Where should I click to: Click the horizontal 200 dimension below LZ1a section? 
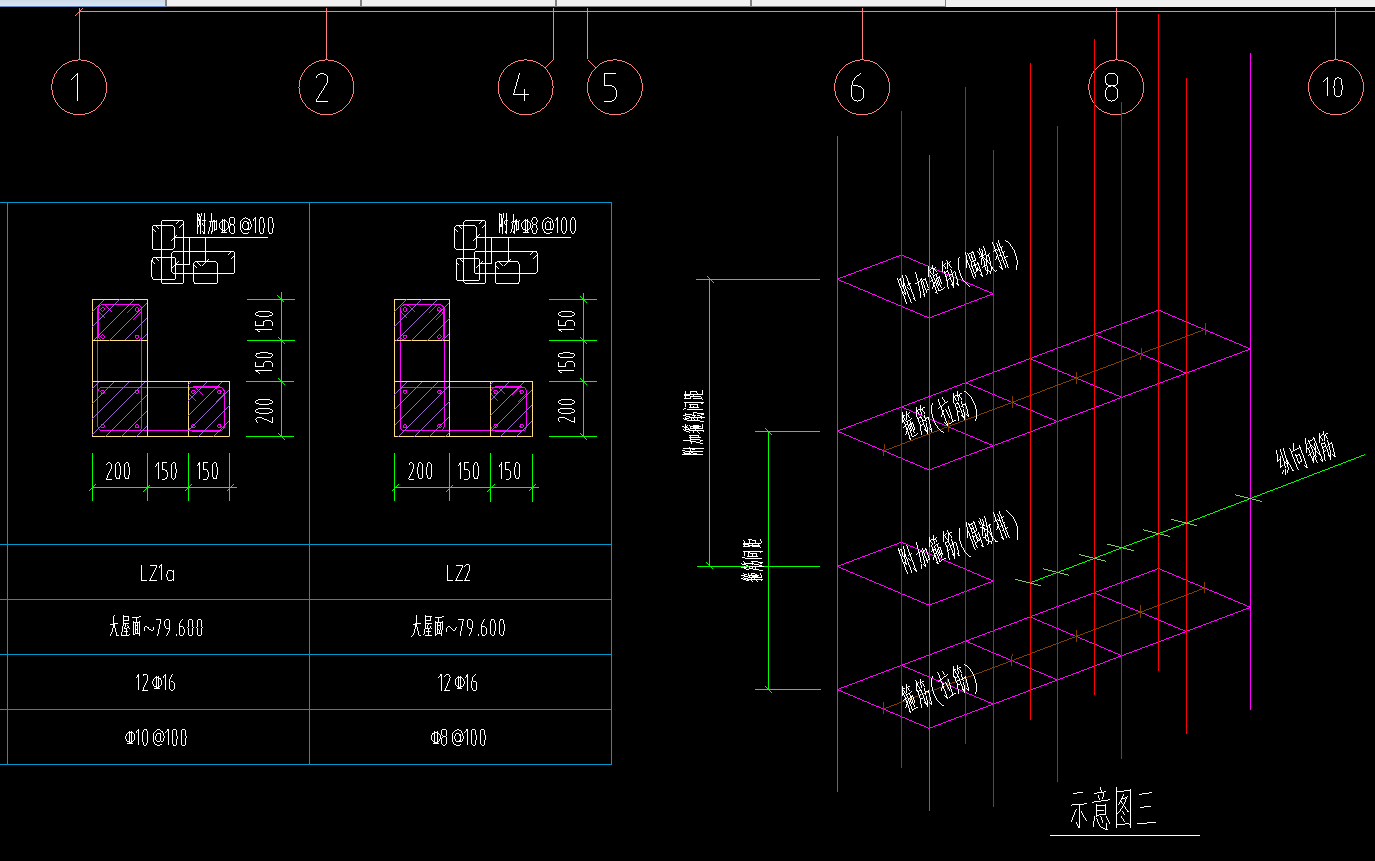tap(118, 471)
